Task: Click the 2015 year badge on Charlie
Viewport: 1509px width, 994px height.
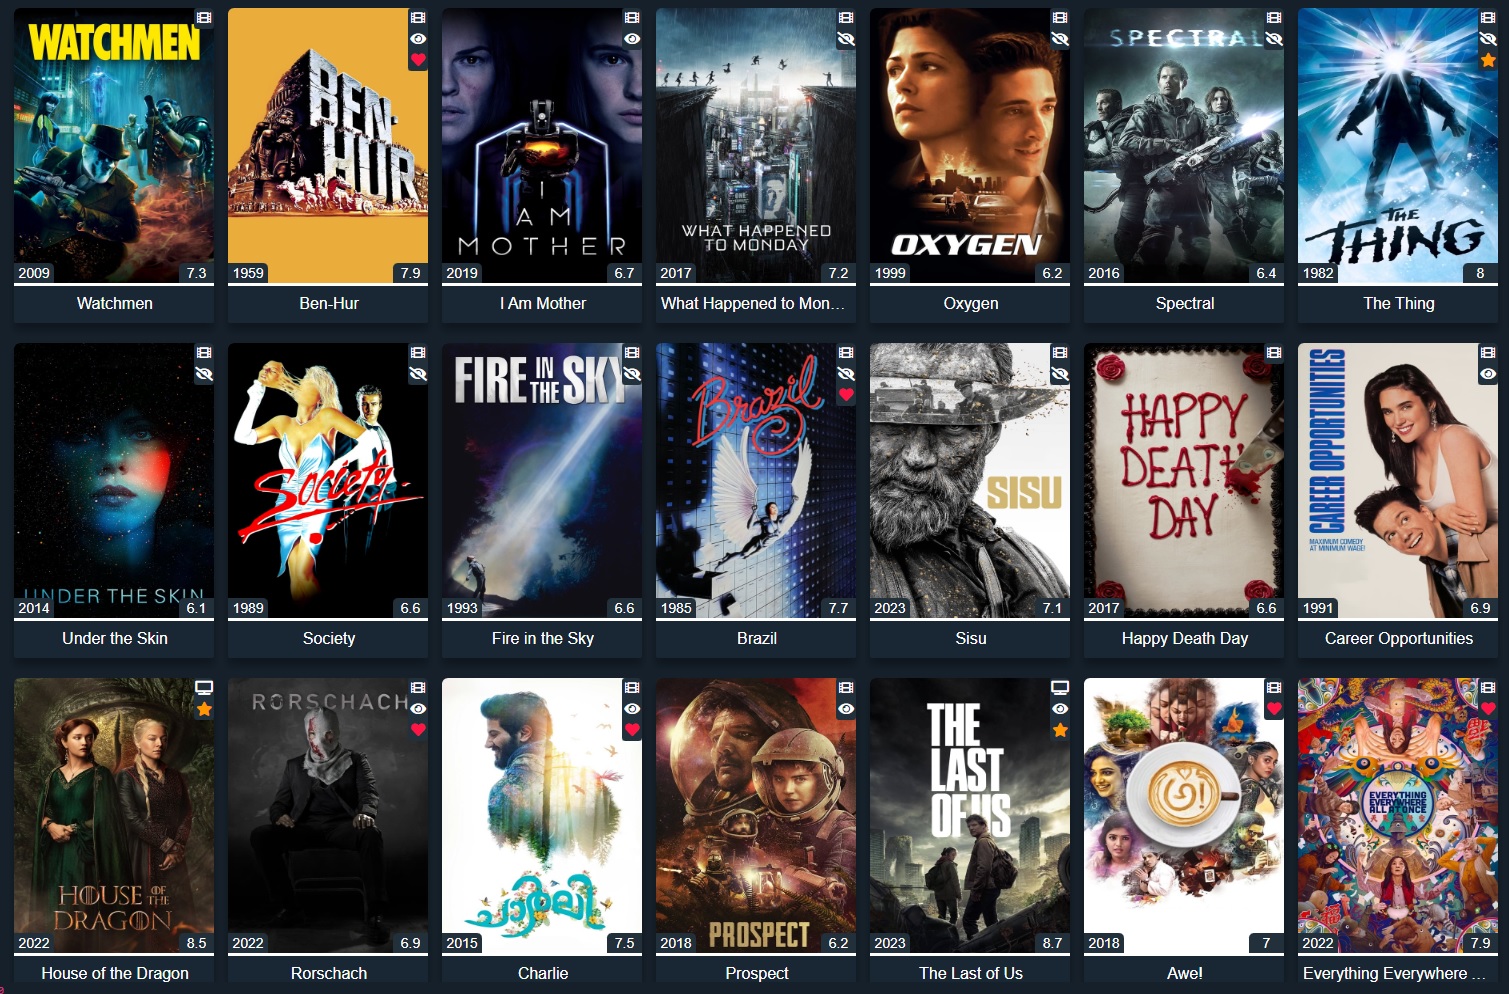Action: (x=462, y=943)
